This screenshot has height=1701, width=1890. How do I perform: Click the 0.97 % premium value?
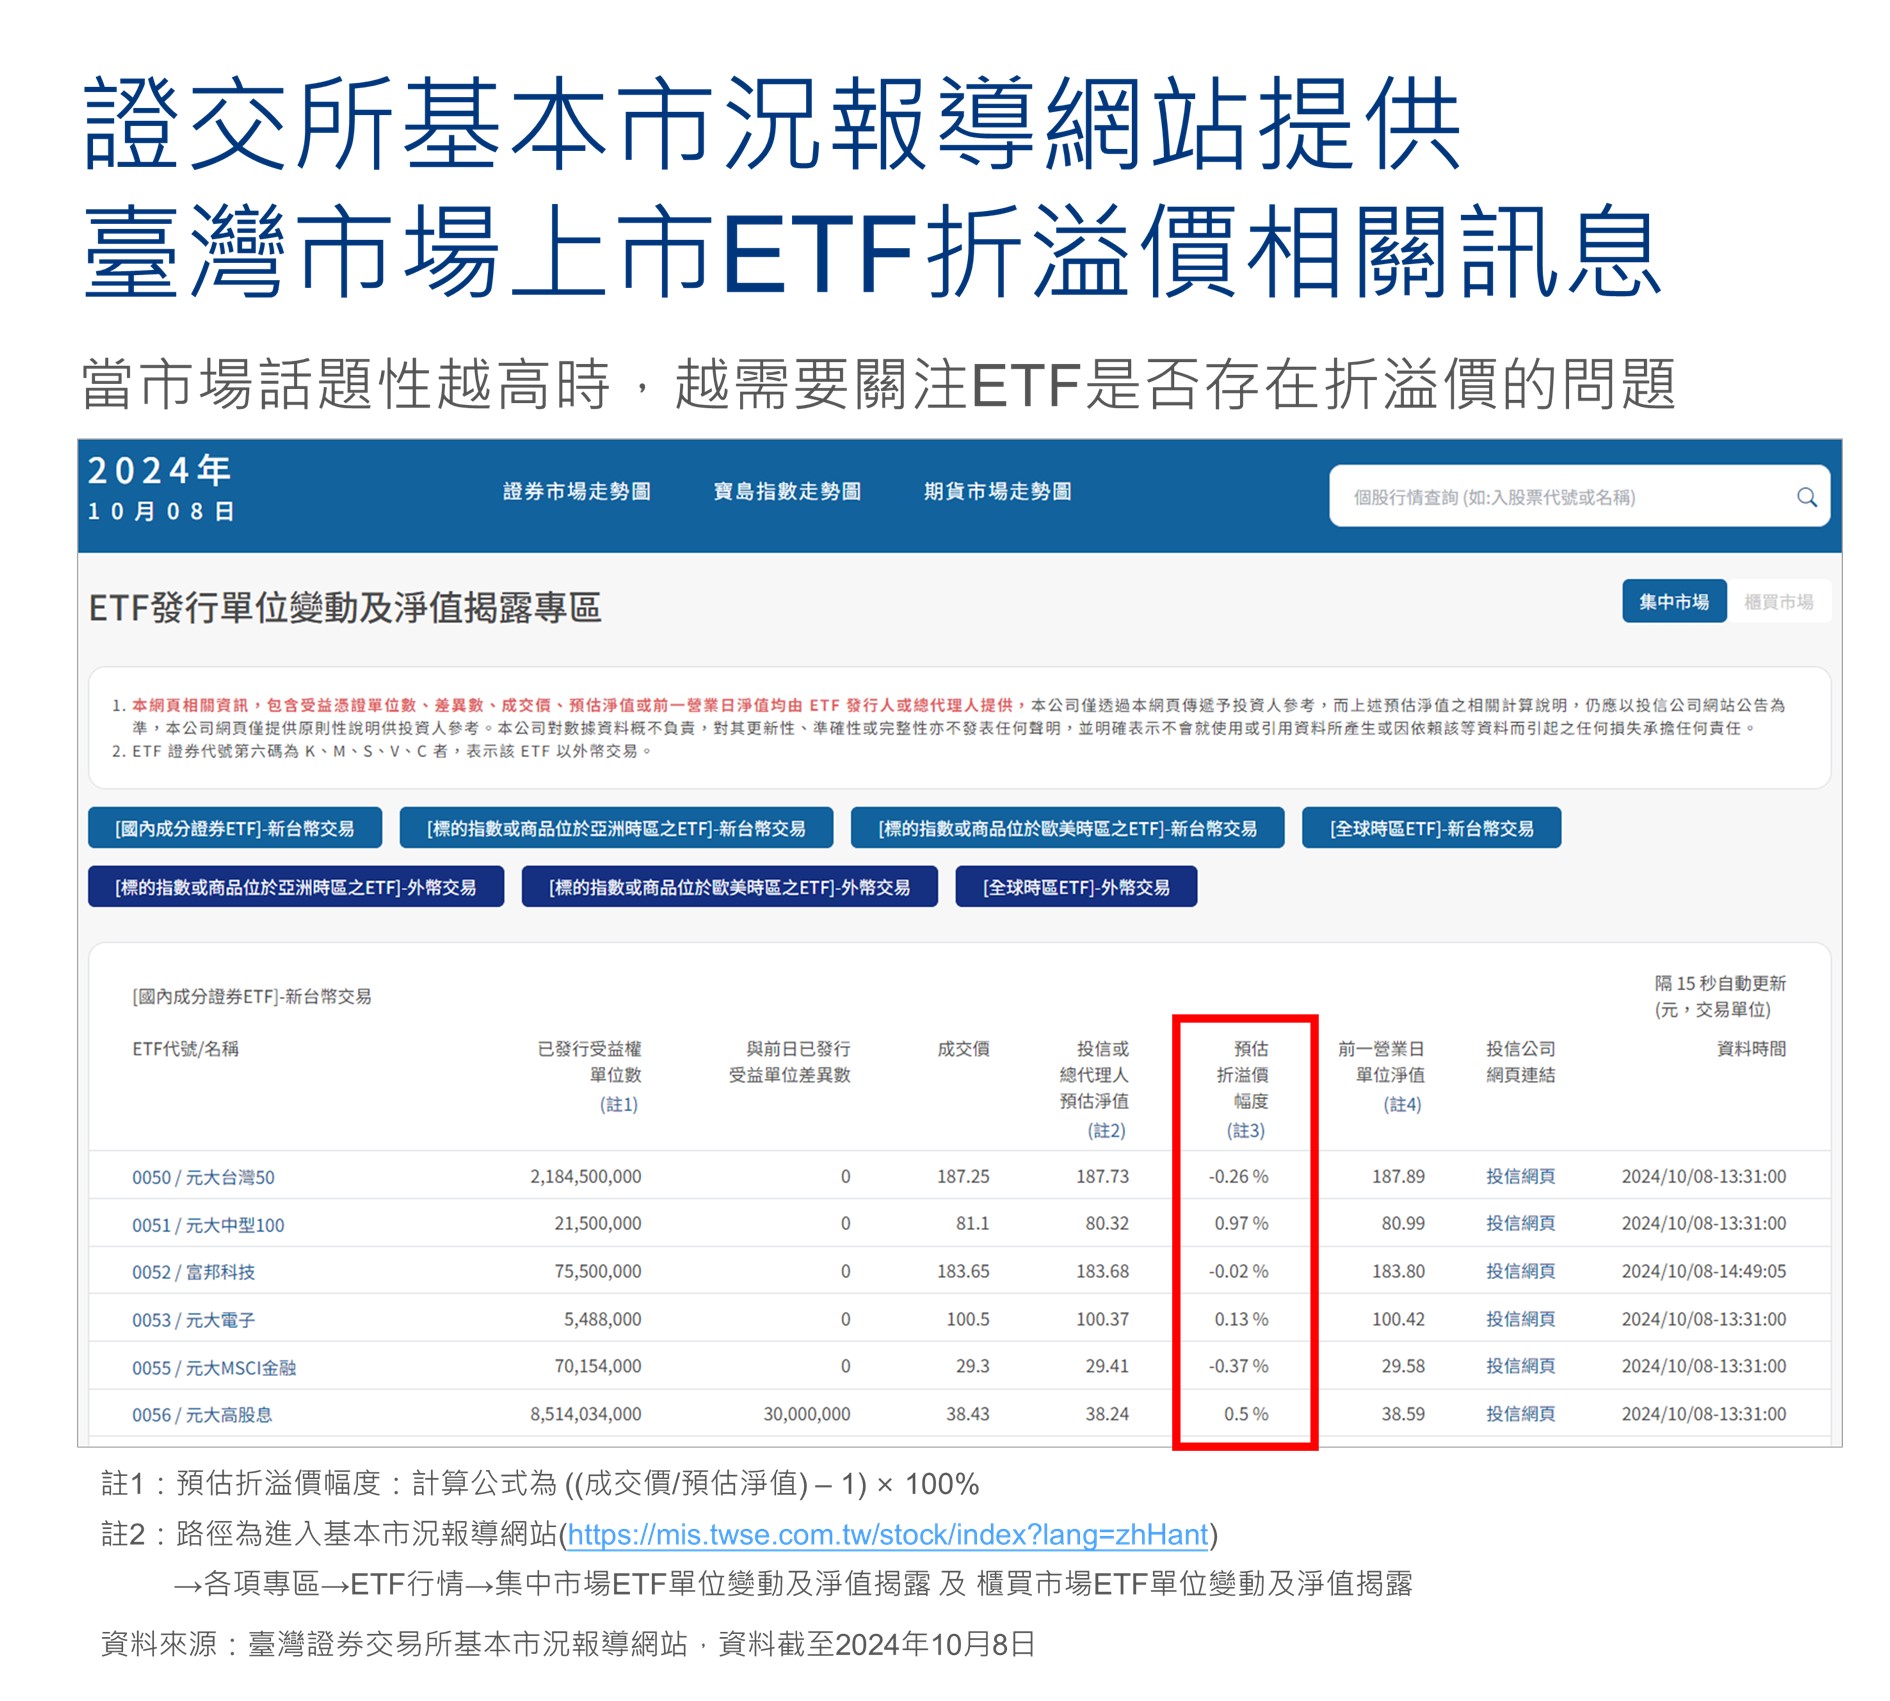click(x=1241, y=1223)
